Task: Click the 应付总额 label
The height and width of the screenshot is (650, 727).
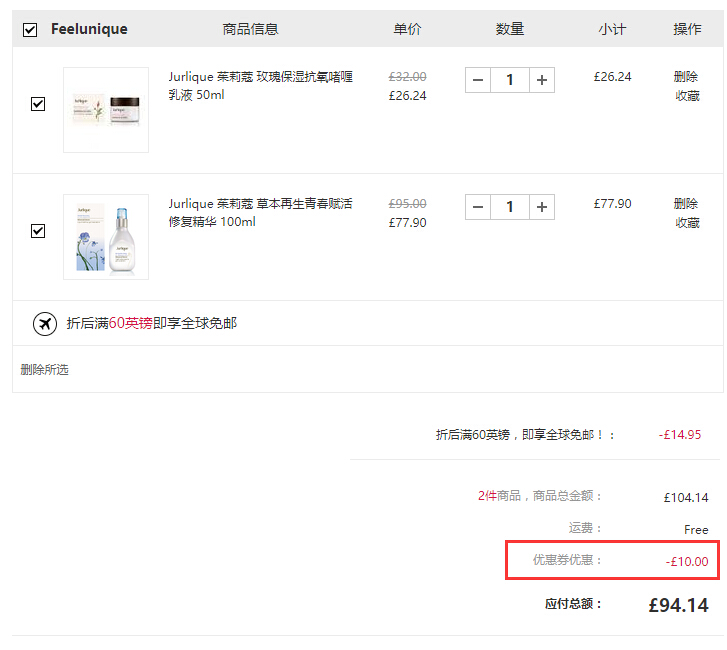Action: click(573, 604)
